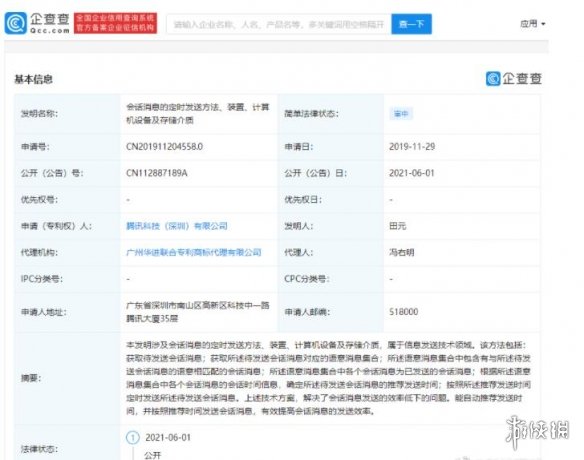The image size is (584, 460).
Task: Click the 申请人邮编 label
Action: (x=307, y=312)
